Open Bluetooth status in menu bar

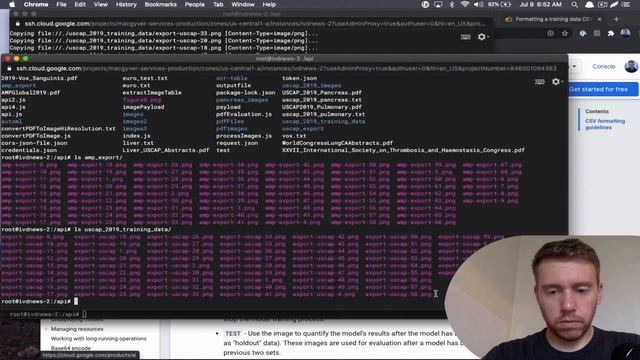[x=451, y=4]
